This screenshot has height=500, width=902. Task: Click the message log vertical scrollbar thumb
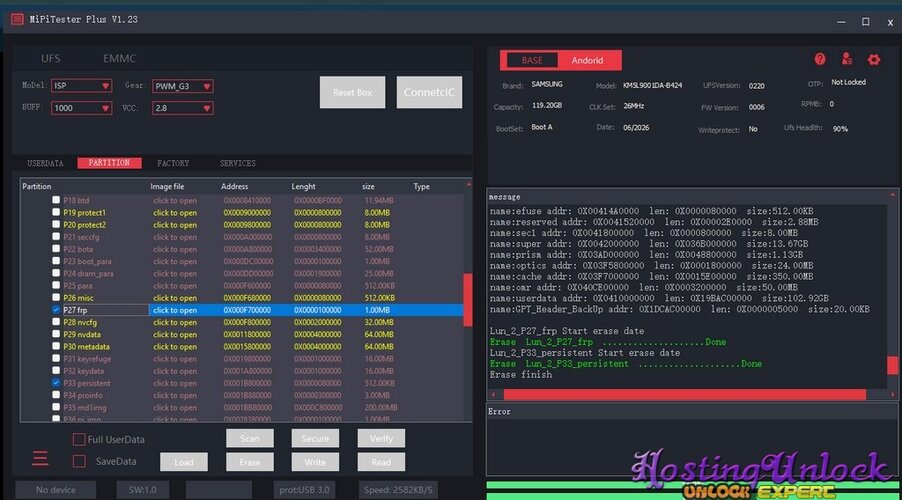892,365
